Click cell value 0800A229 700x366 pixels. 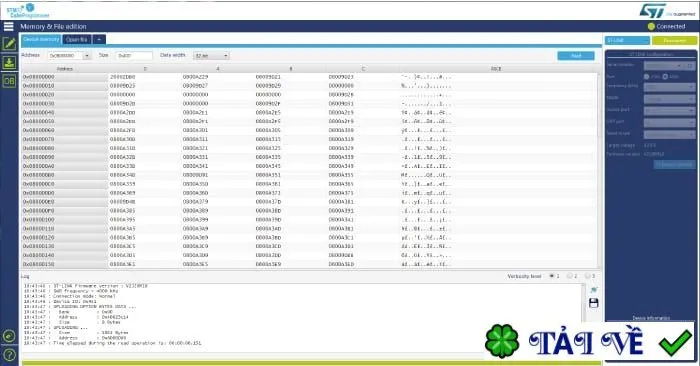click(195, 77)
